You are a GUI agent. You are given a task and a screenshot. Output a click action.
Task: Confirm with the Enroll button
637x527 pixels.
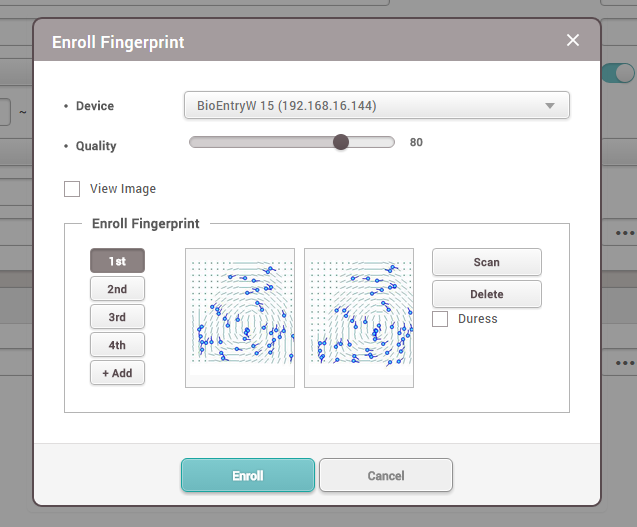pyautogui.click(x=248, y=475)
